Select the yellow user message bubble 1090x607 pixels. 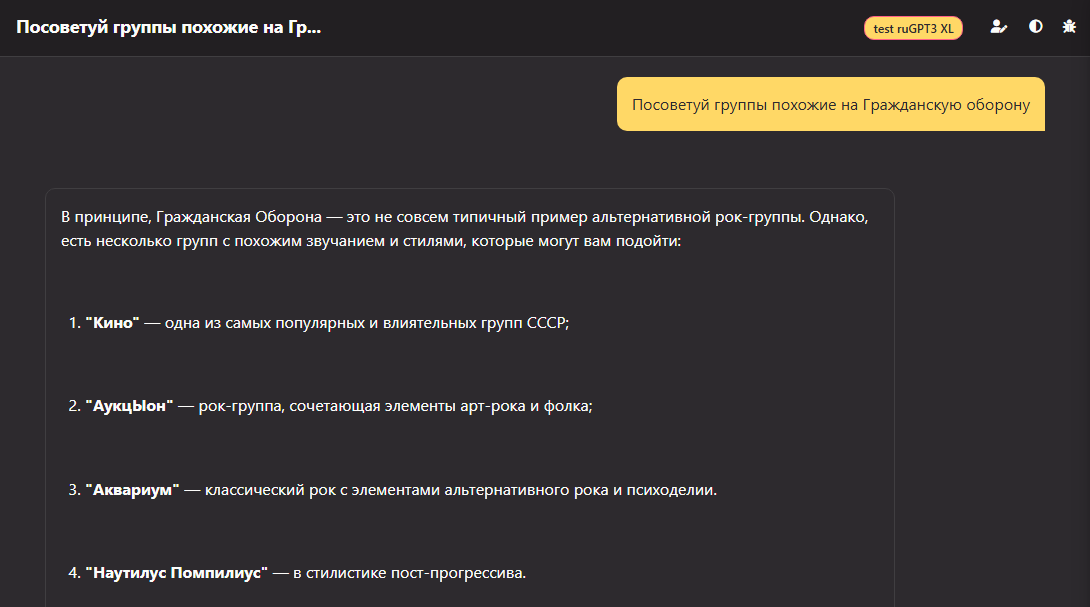pyautogui.click(x=831, y=104)
